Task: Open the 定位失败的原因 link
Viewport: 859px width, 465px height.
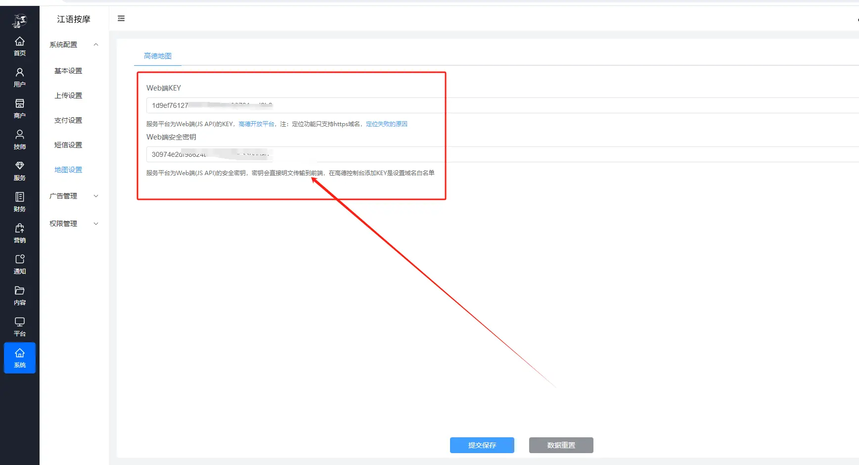Action: [x=387, y=124]
